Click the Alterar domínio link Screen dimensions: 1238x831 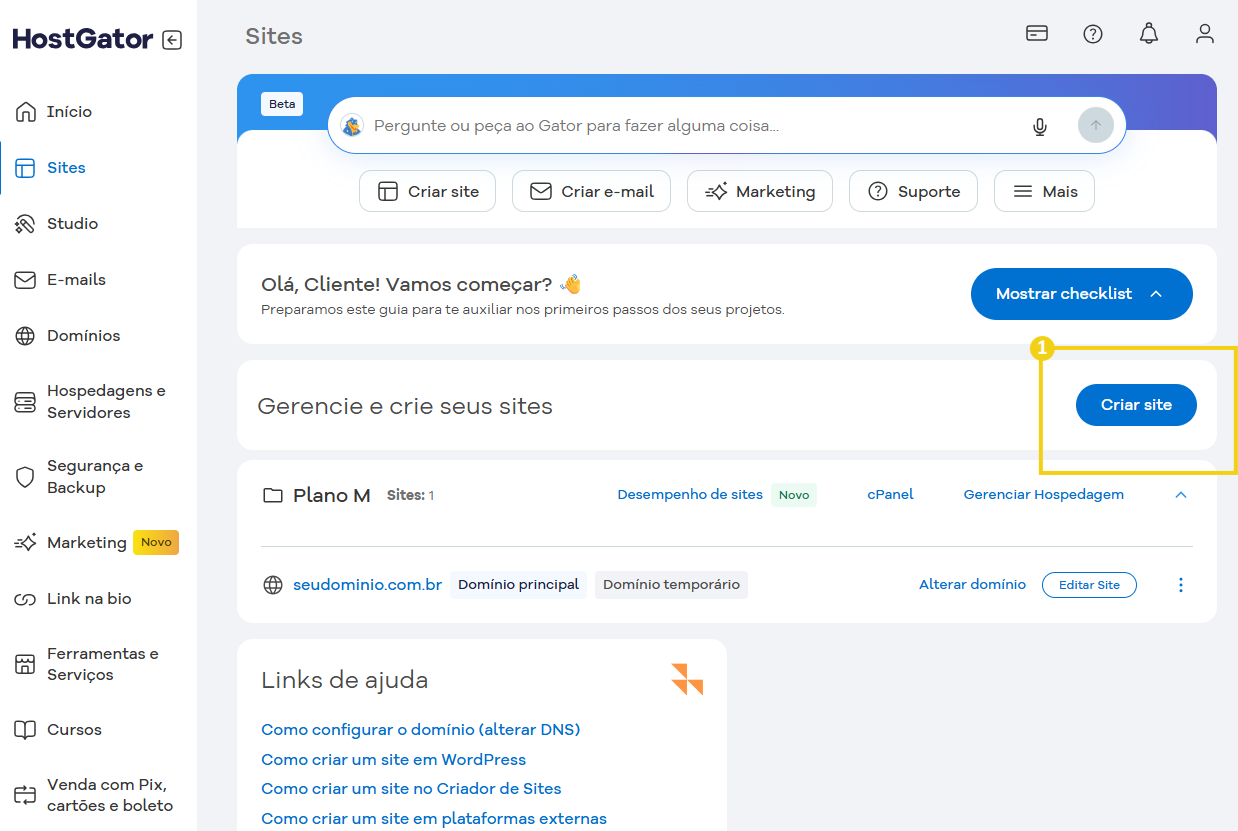click(972, 585)
